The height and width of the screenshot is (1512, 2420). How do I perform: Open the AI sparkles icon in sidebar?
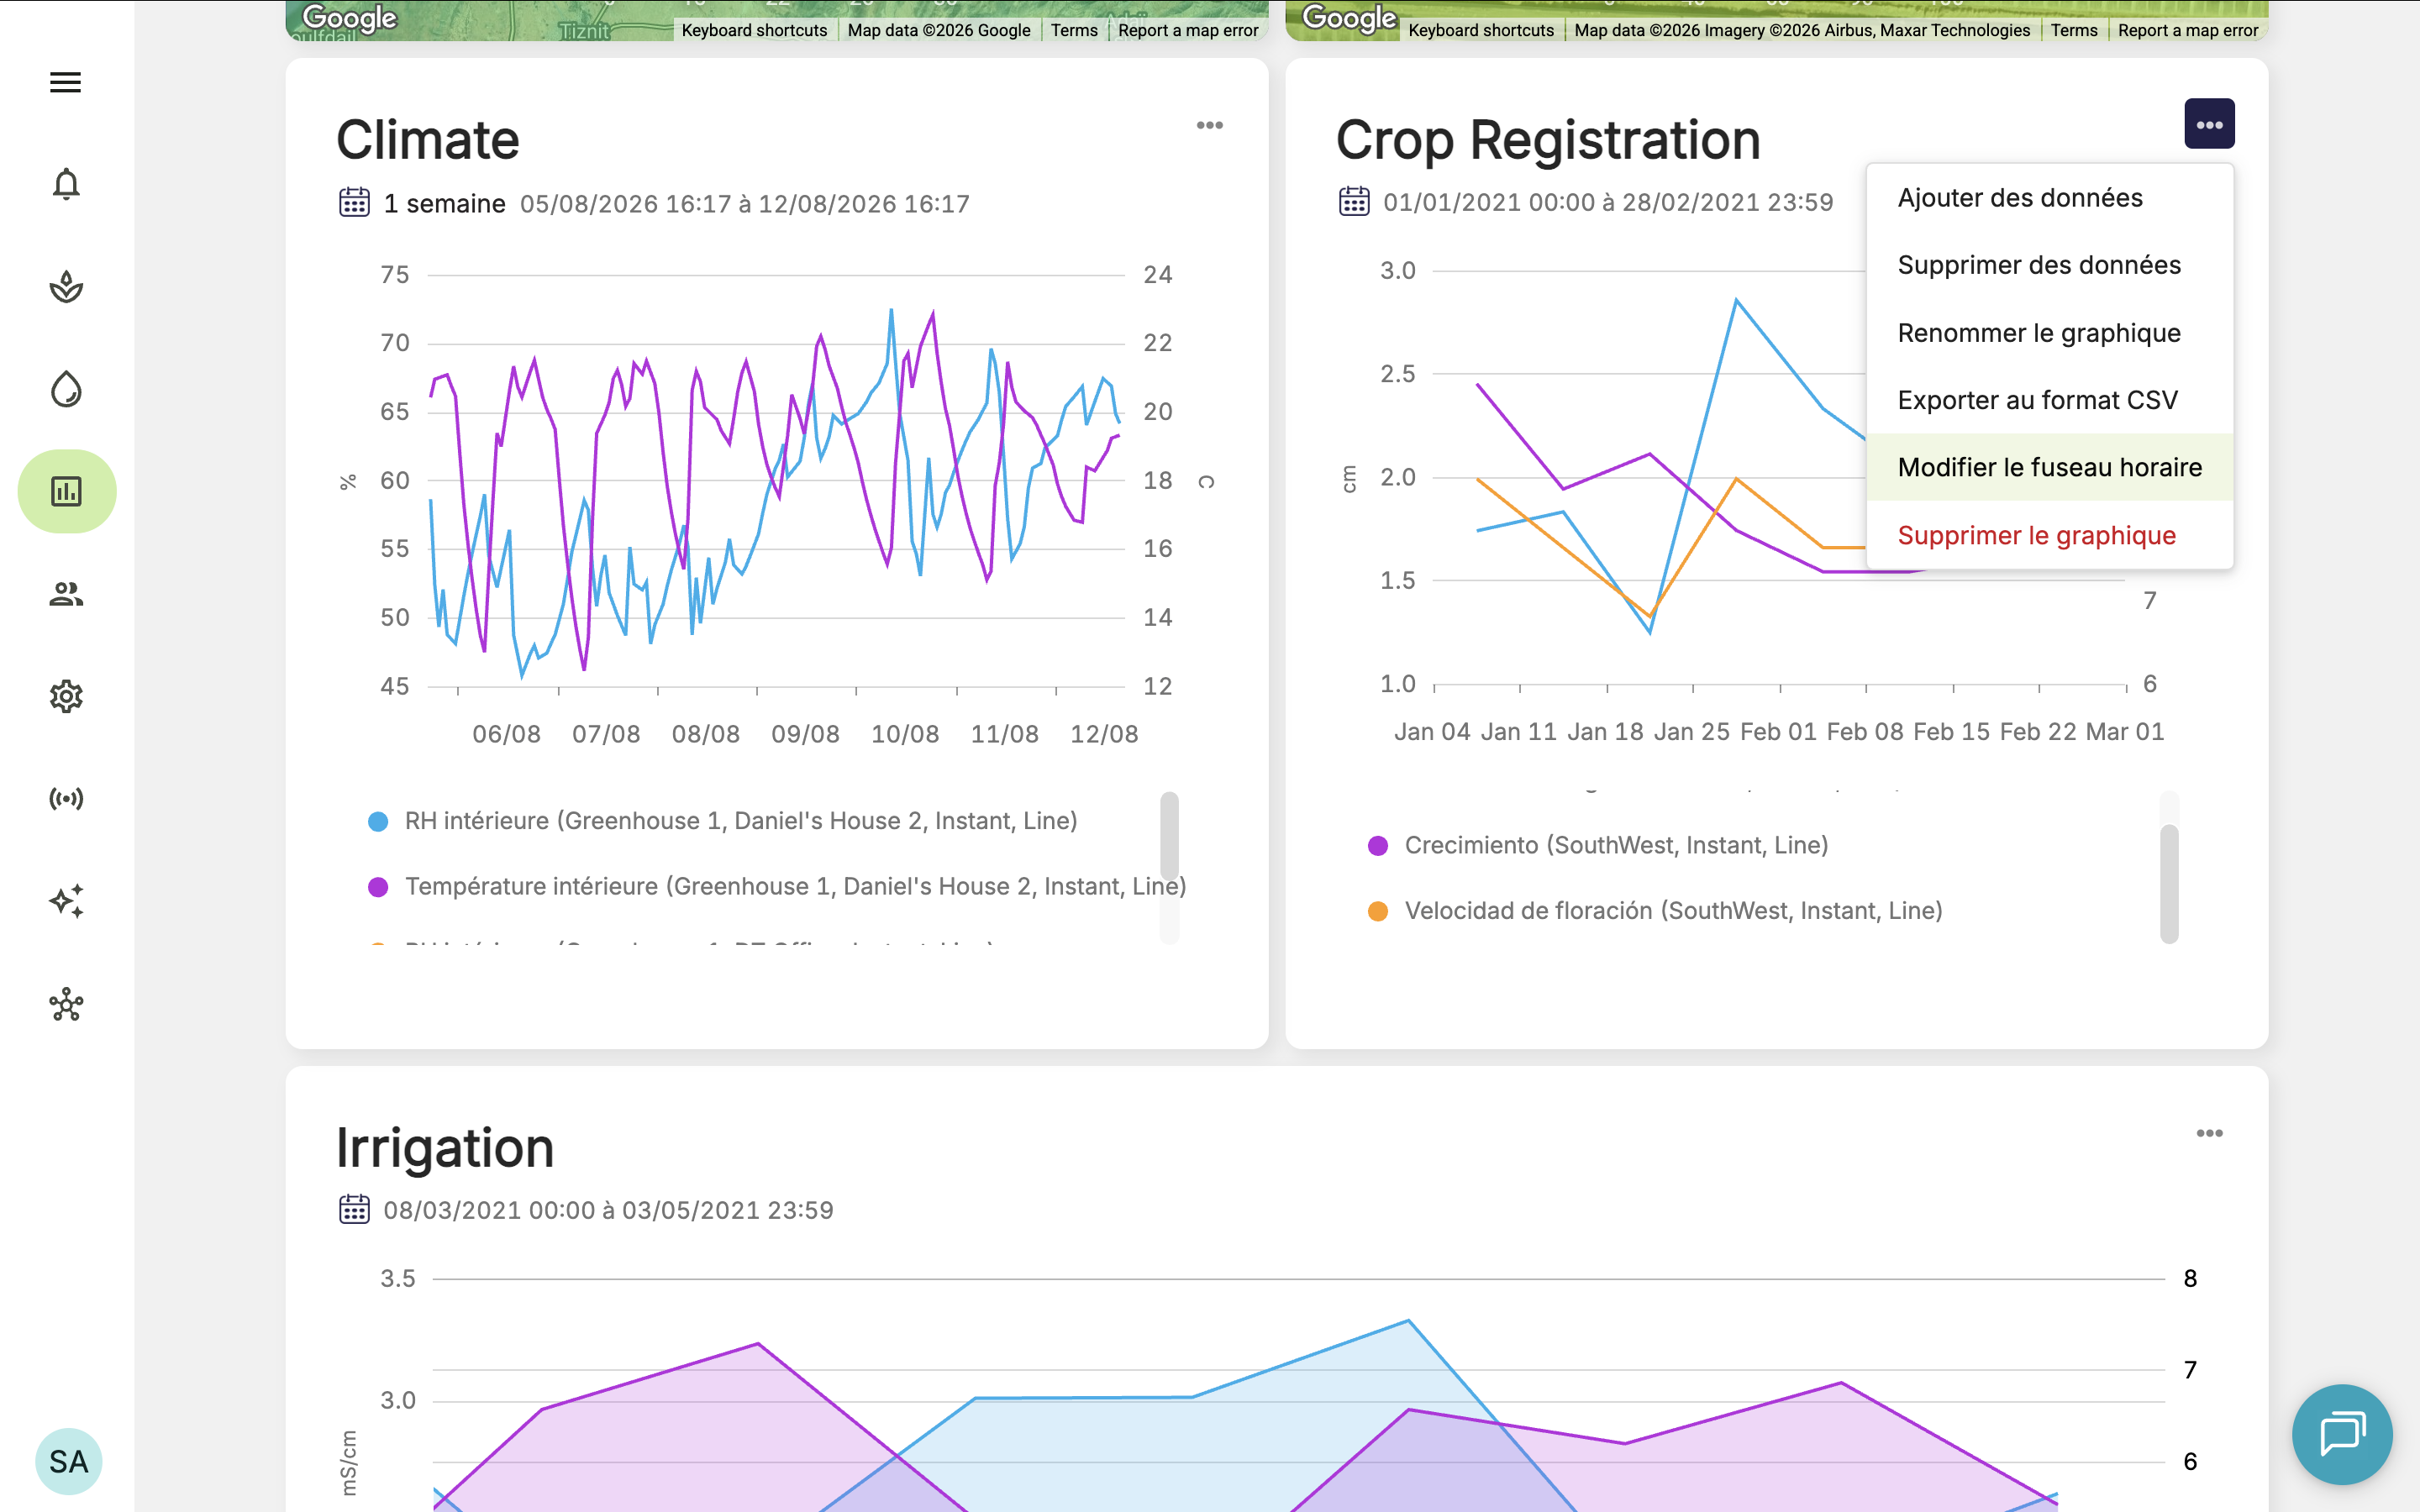pos(66,901)
